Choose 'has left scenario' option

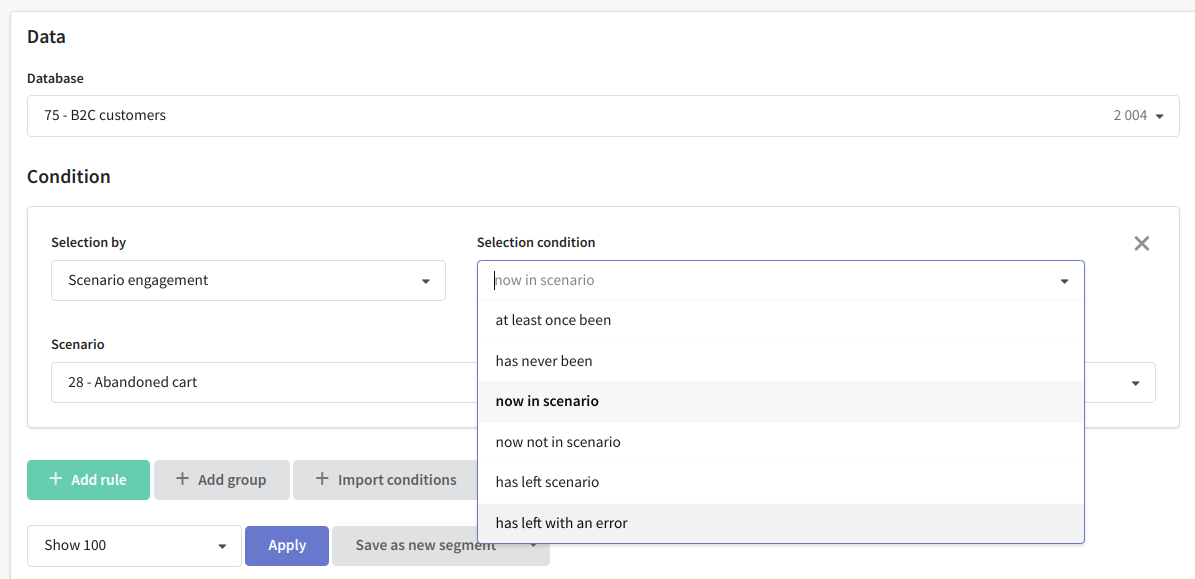(780, 482)
